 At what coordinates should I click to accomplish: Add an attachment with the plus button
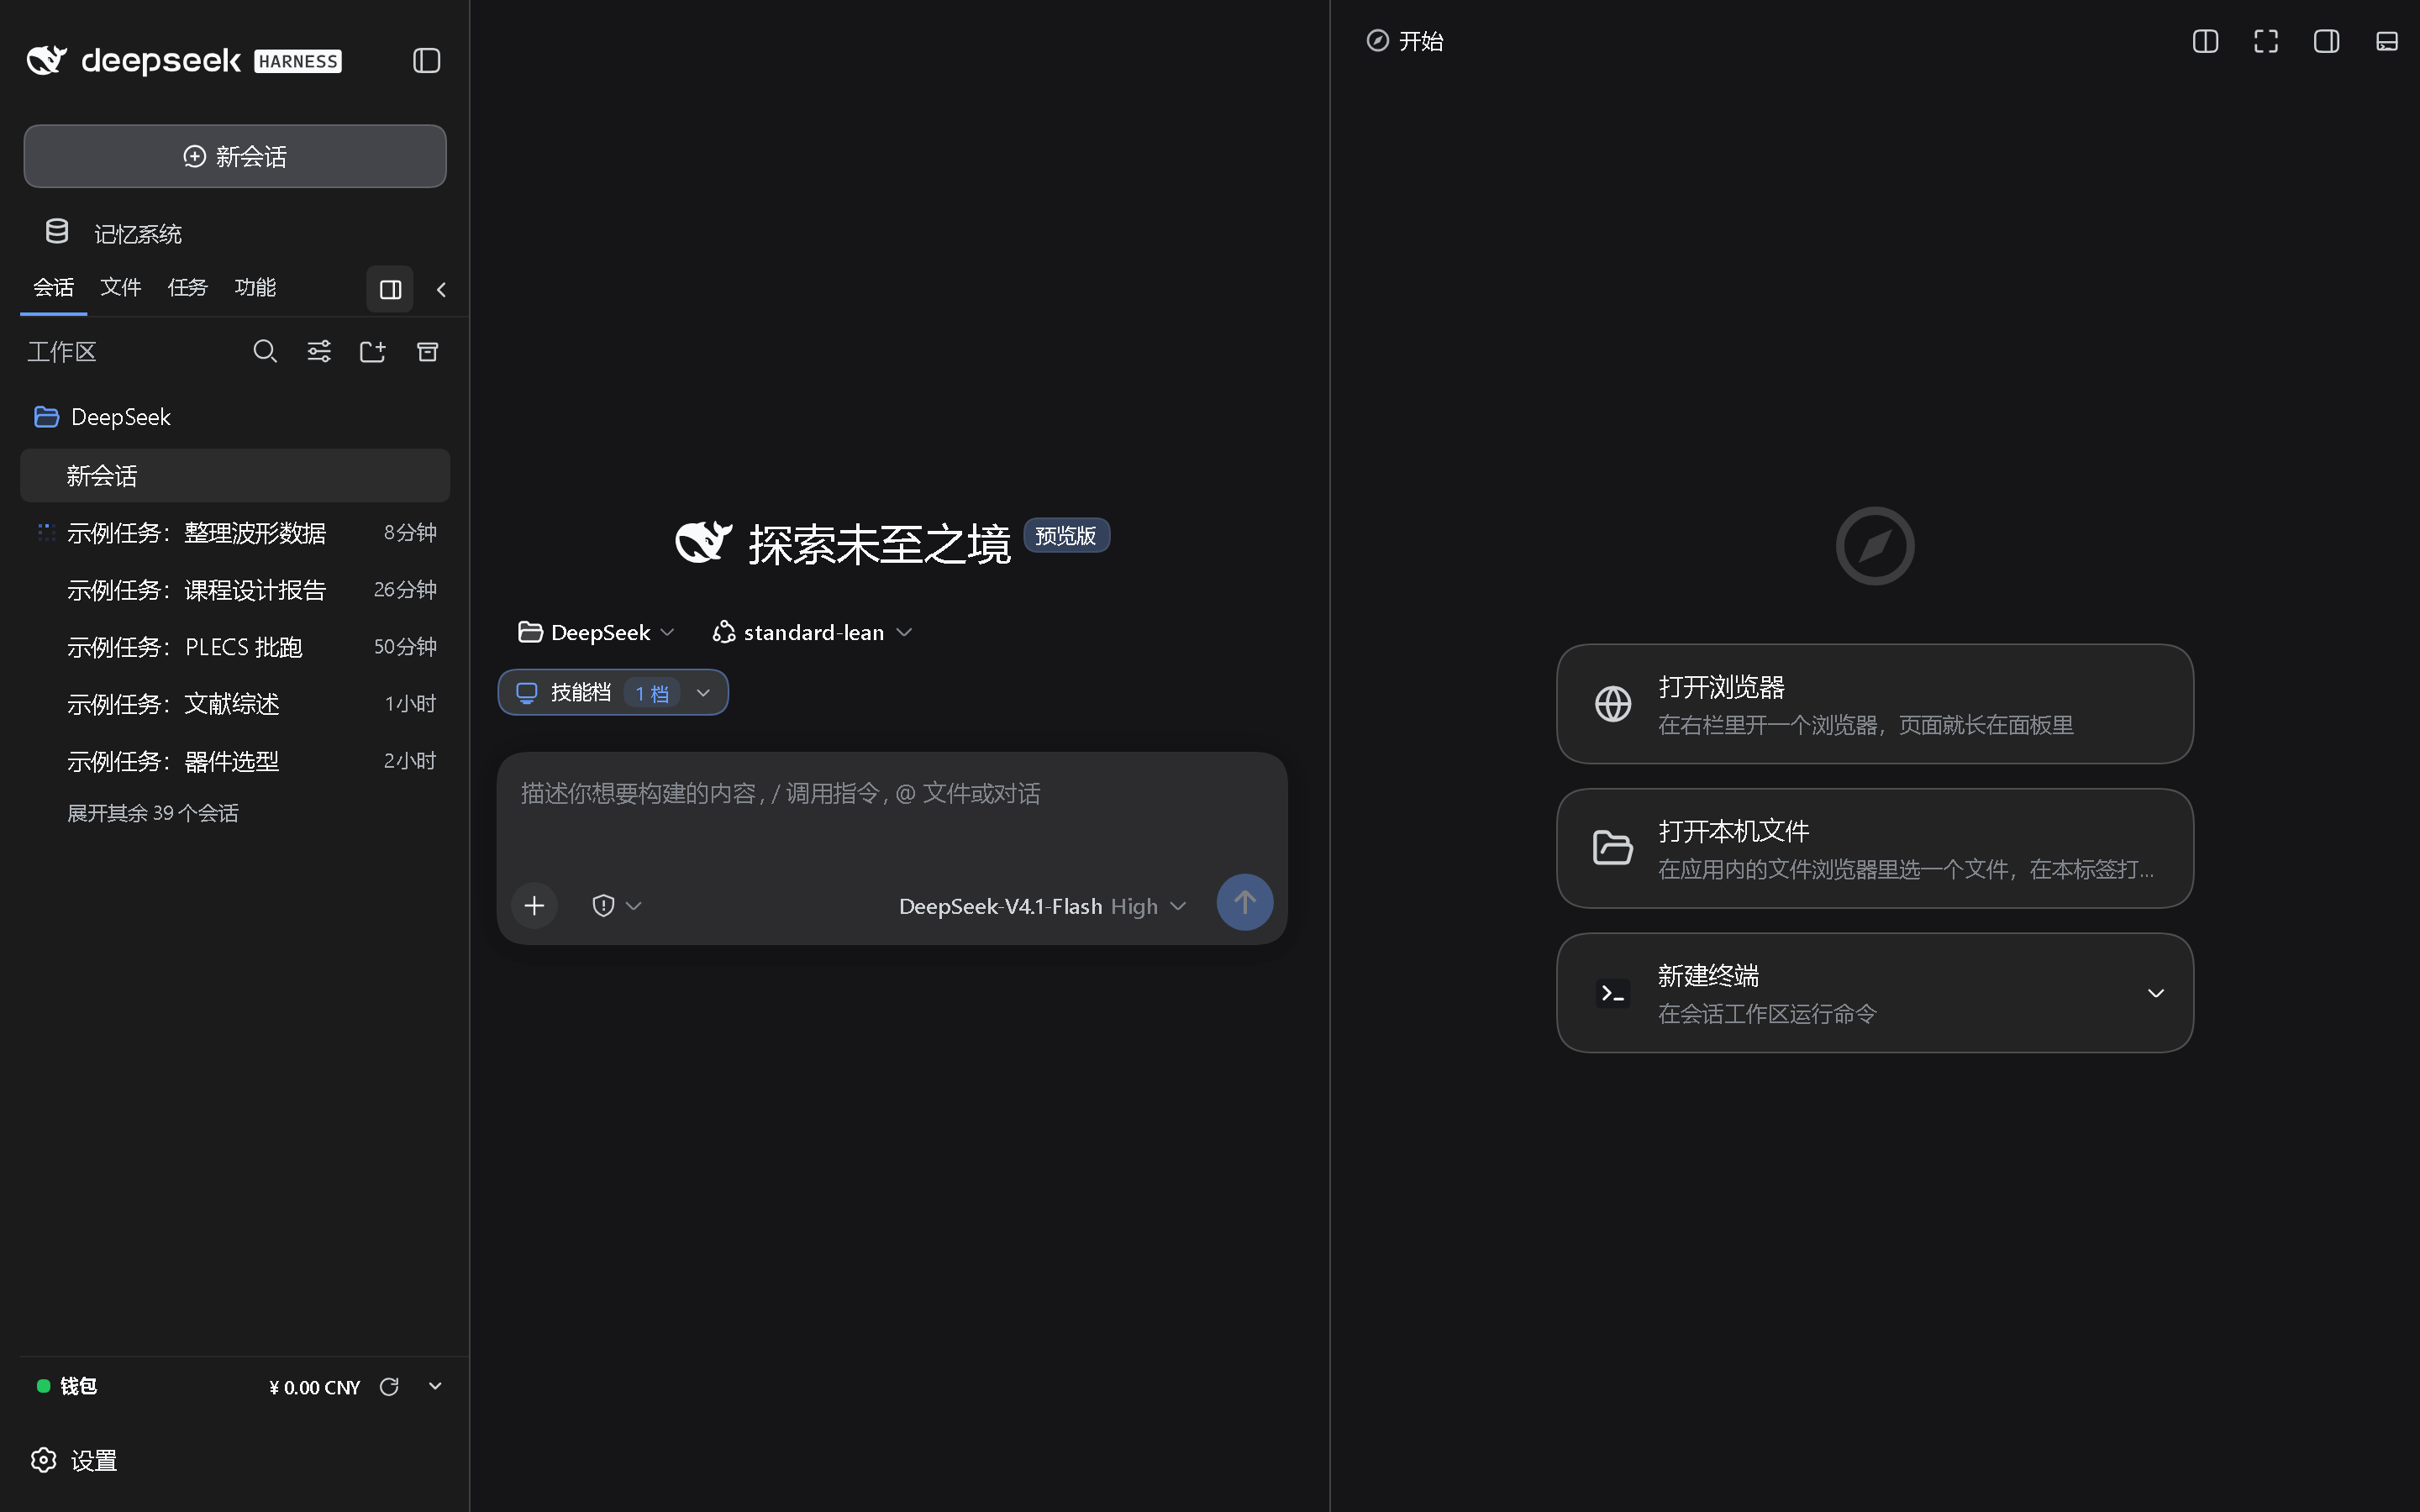tap(534, 905)
